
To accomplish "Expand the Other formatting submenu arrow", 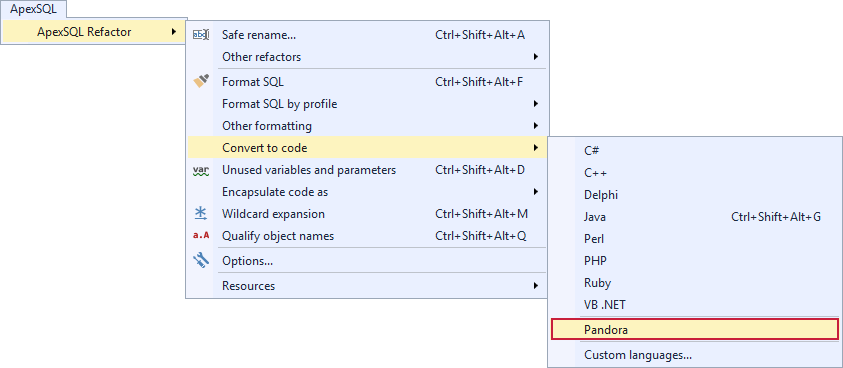I will pyautogui.click(x=536, y=126).
